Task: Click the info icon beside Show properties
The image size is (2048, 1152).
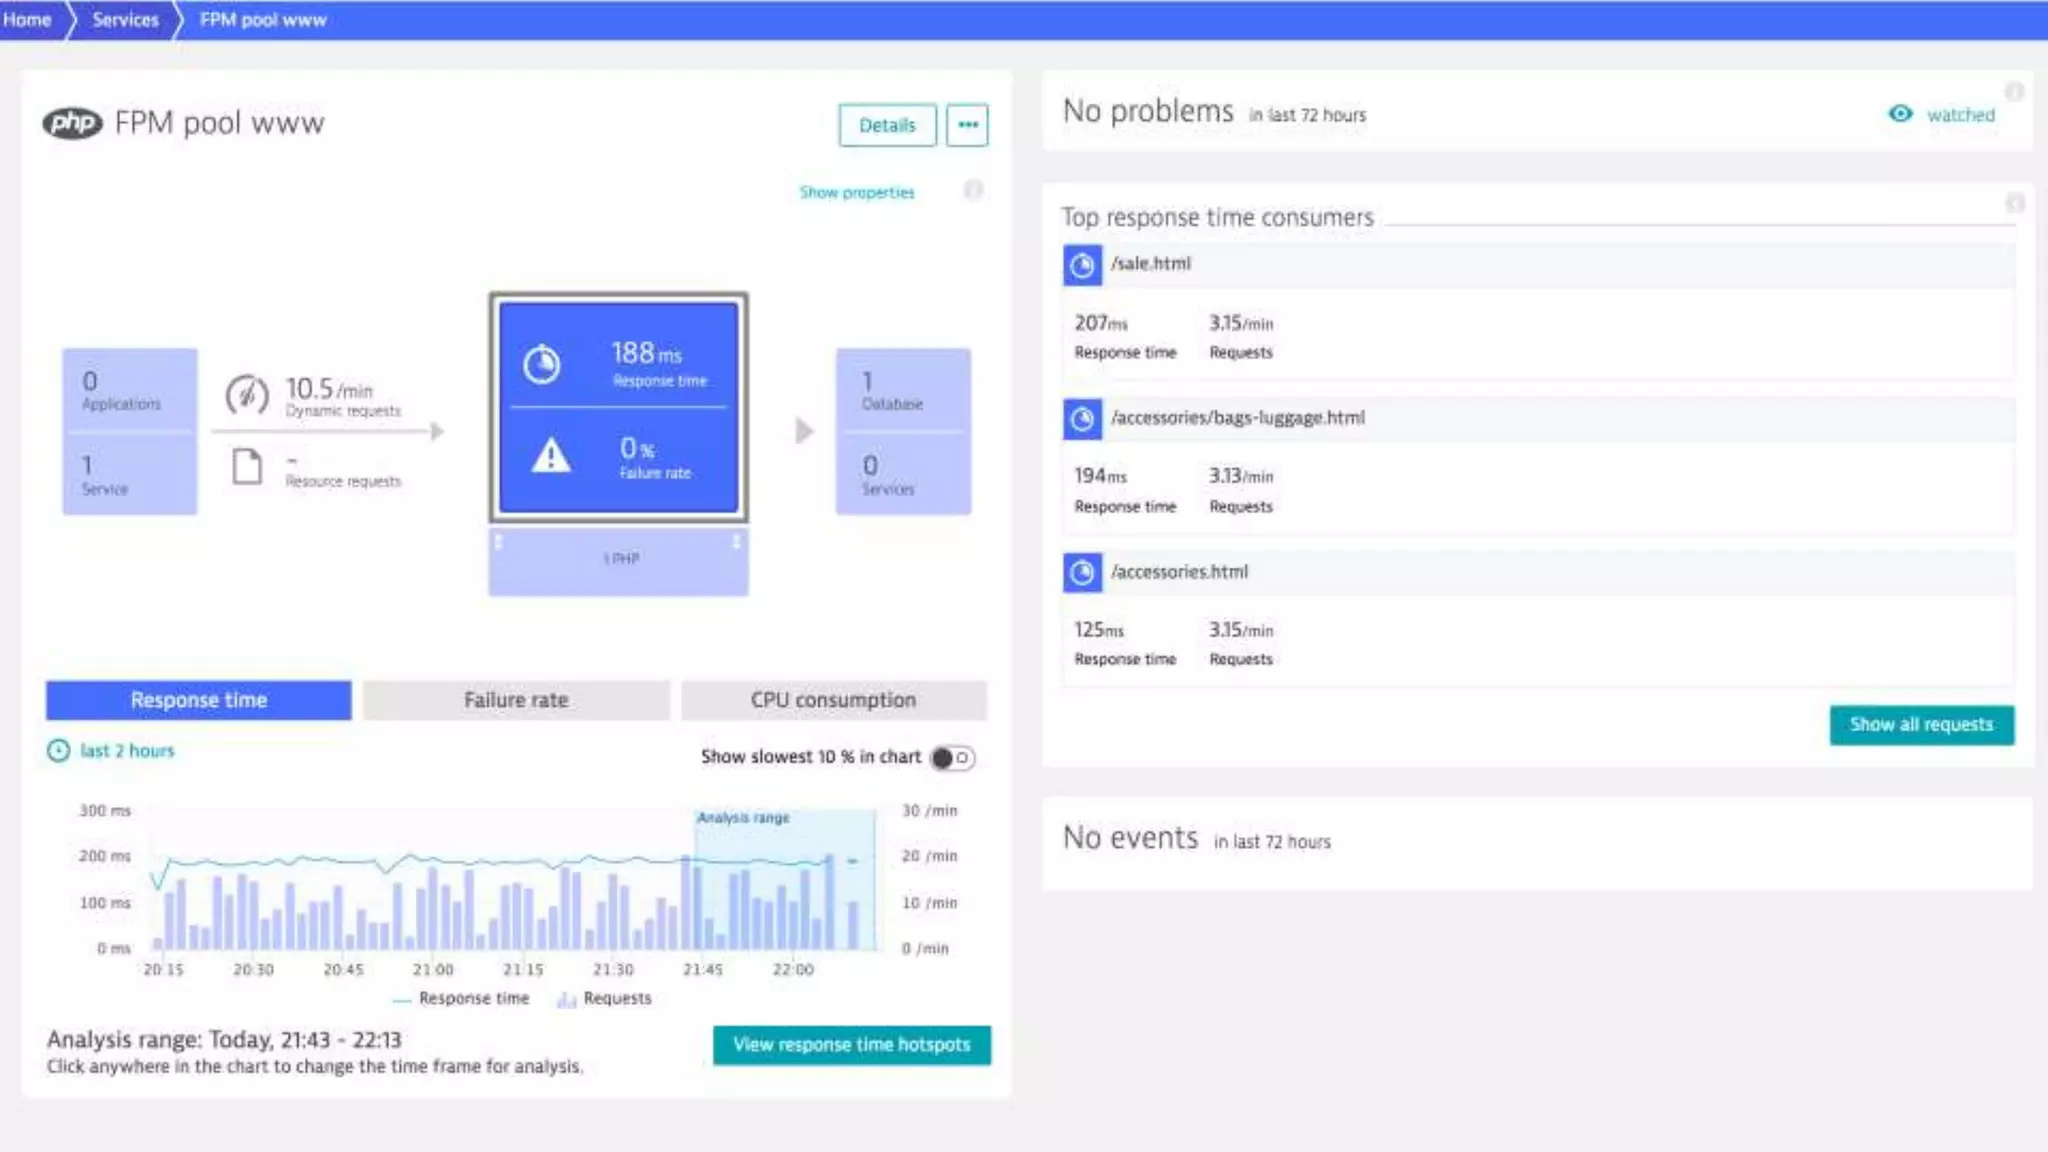Action: pos(972,190)
